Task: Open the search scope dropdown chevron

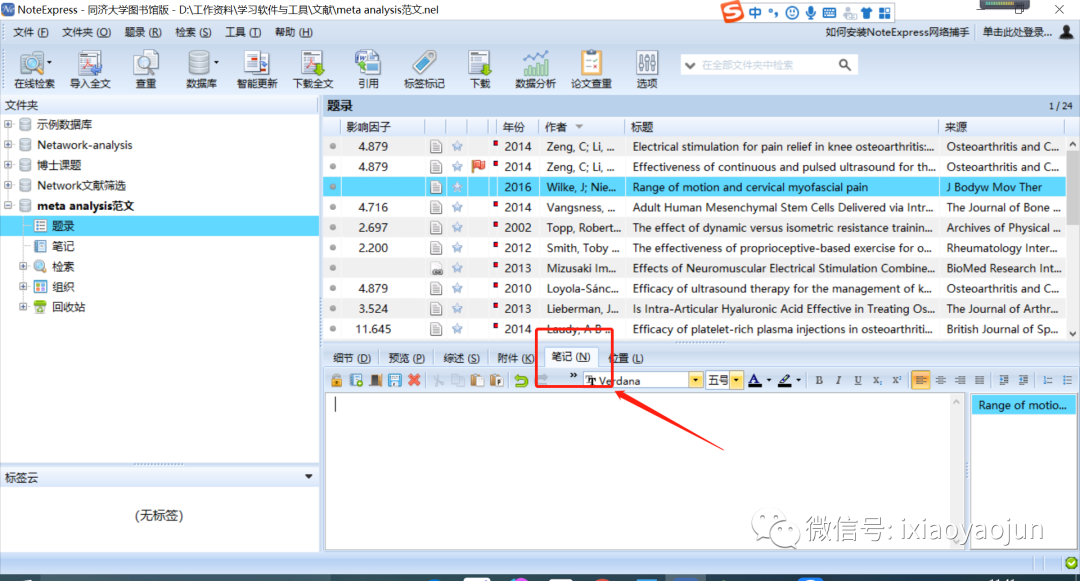Action: click(689, 65)
